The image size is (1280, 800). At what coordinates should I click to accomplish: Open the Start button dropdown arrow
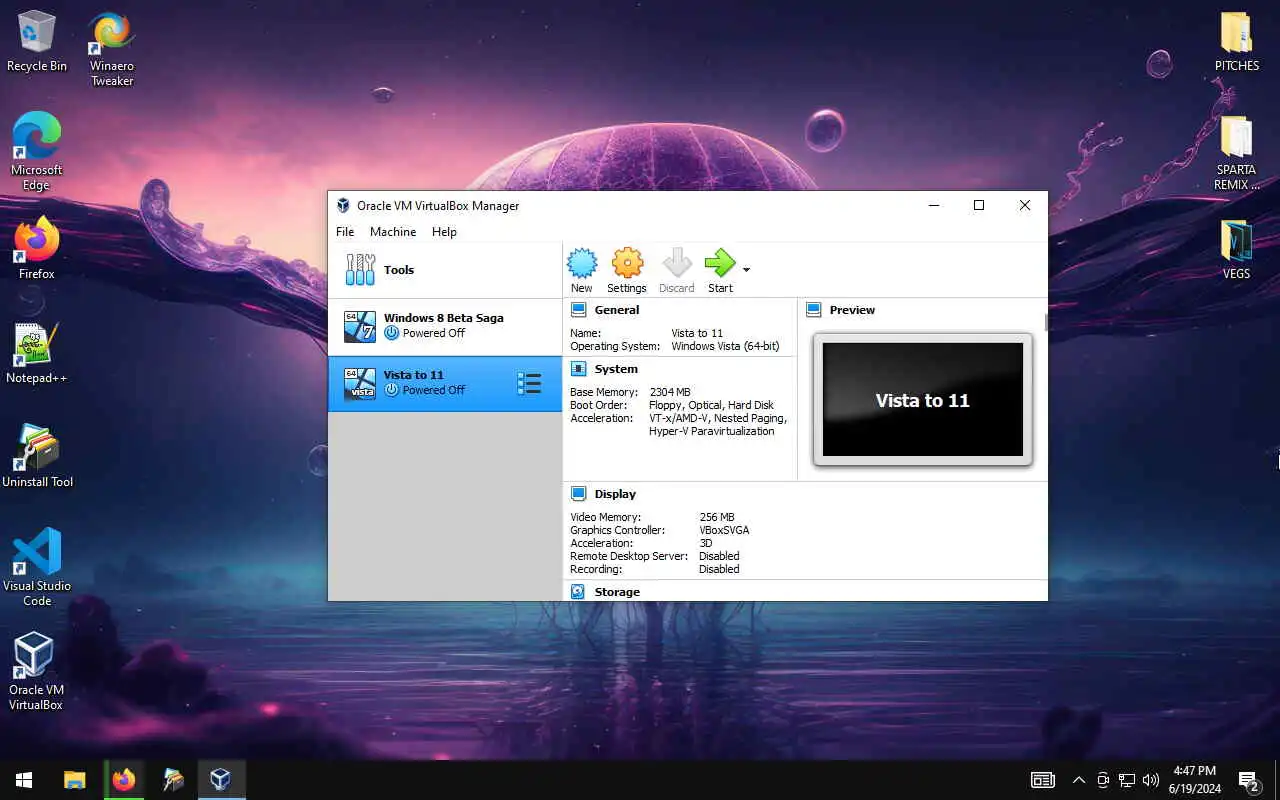point(746,269)
